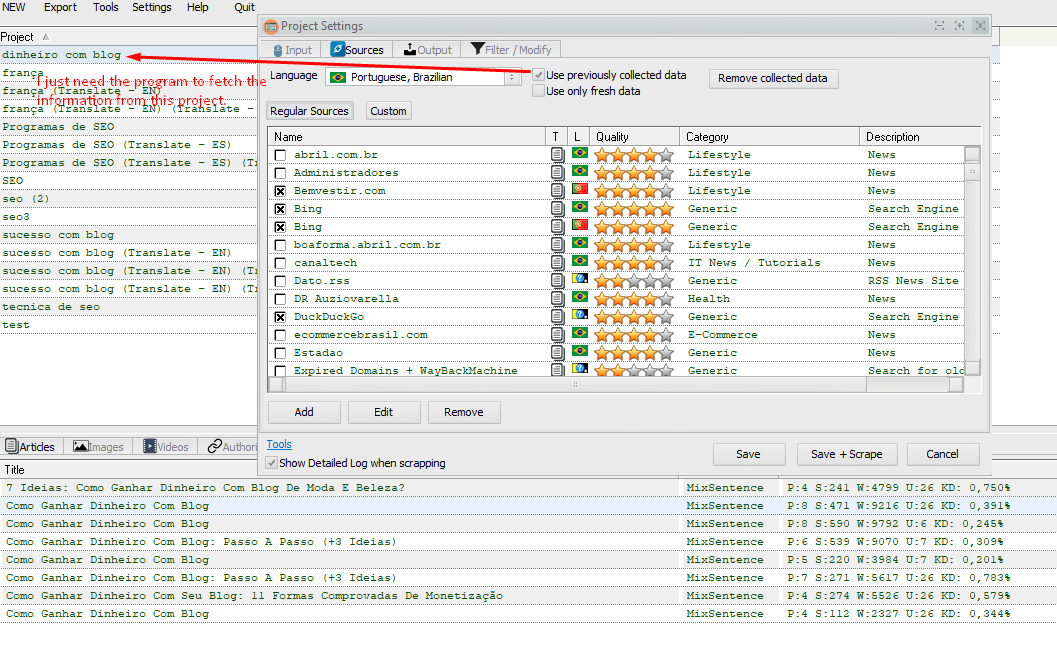Switch to Images tab in main window
This screenshot has height=655, width=1057.
98,447
